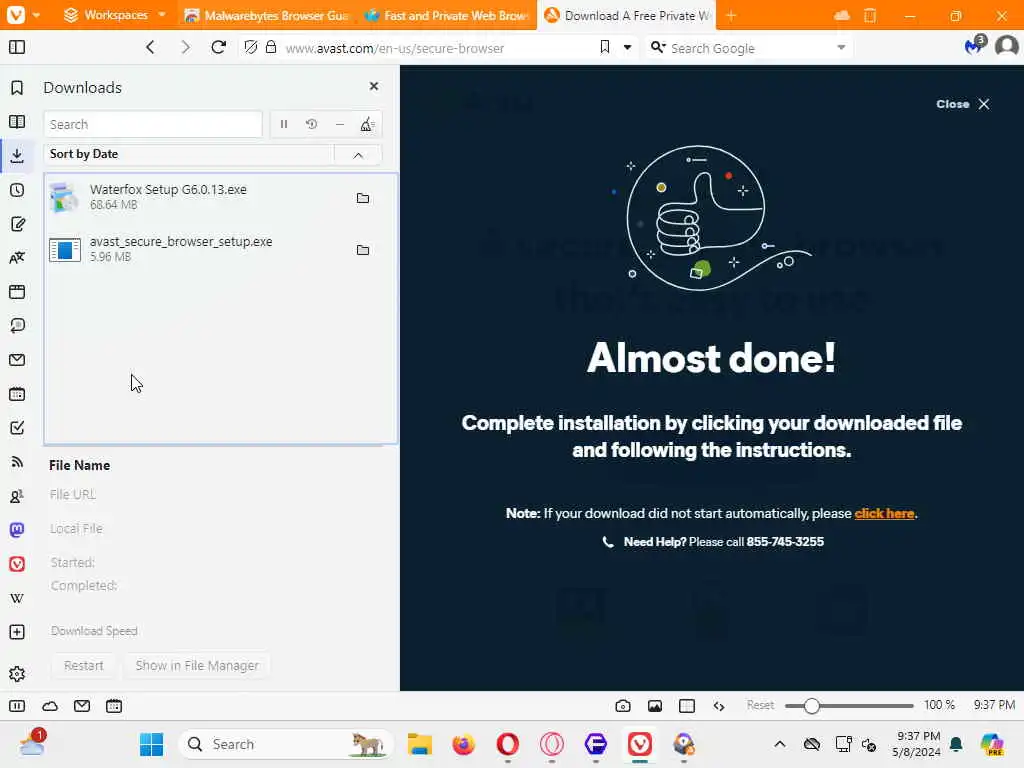
Task: Bookmark this page icon
Action: [605, 47]
